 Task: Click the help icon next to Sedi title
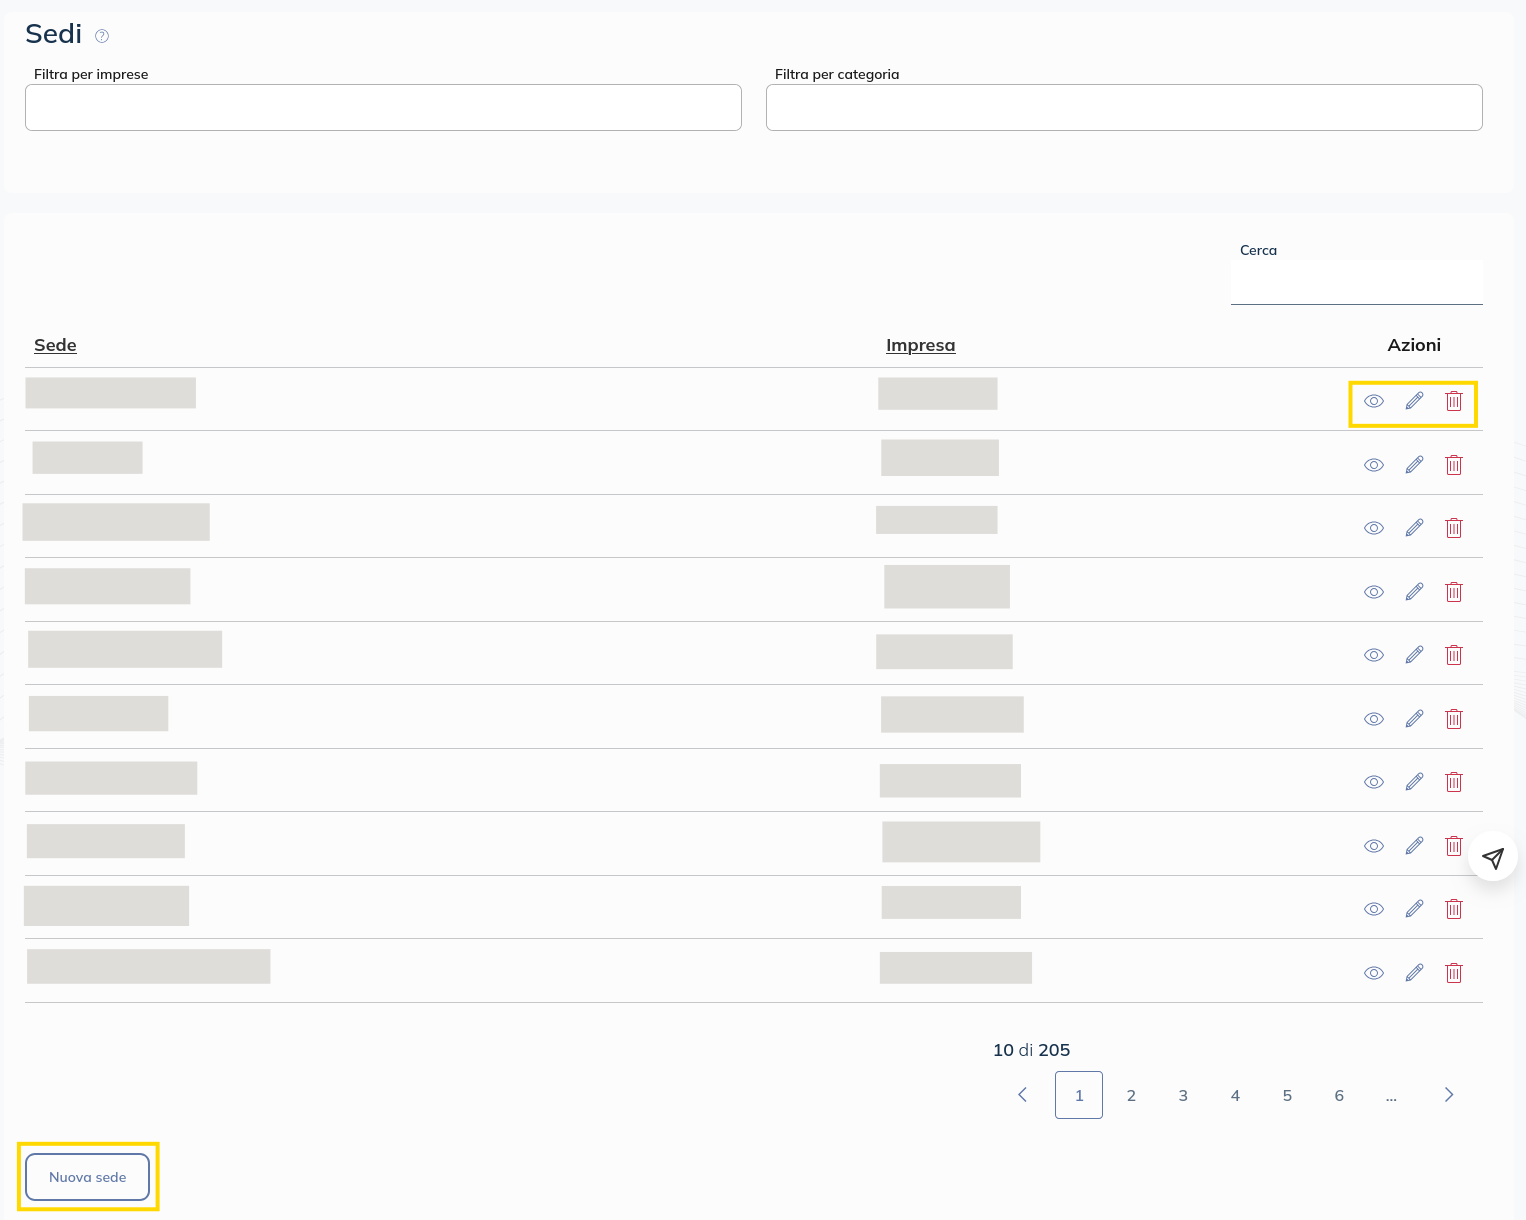tap(102, 36)
